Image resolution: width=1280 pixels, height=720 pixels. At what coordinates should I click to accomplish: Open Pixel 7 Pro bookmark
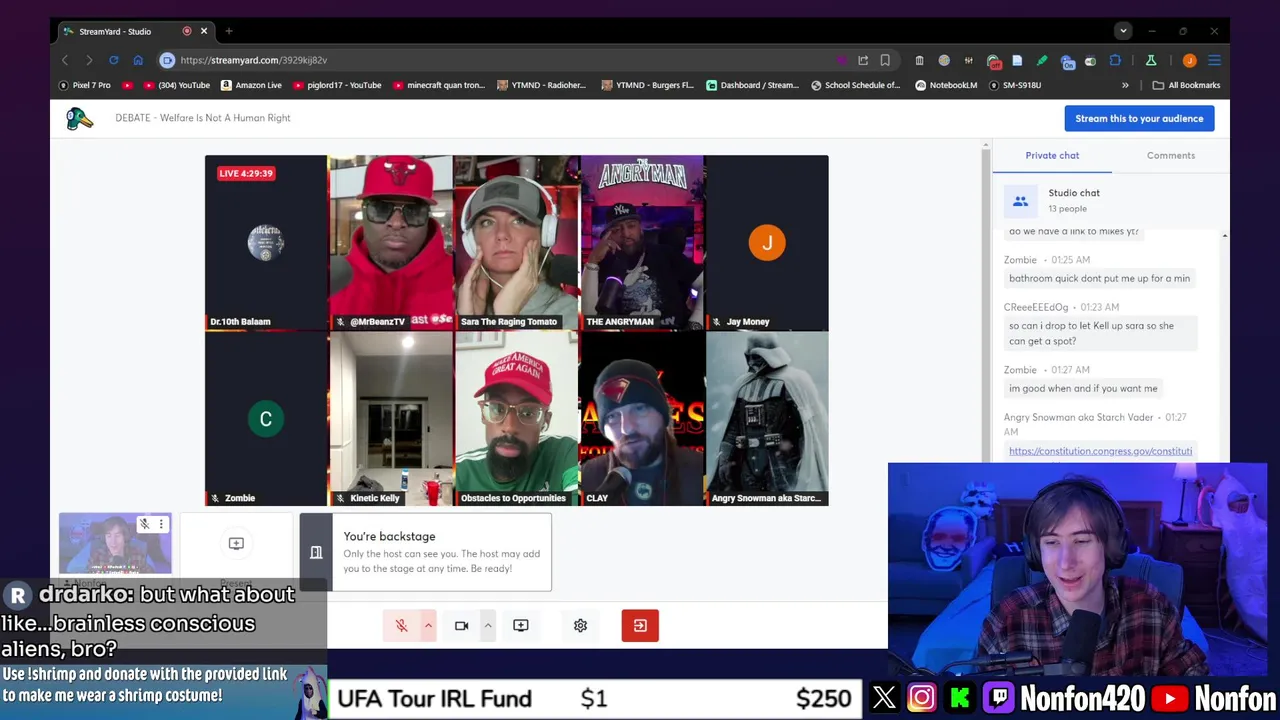85,85
